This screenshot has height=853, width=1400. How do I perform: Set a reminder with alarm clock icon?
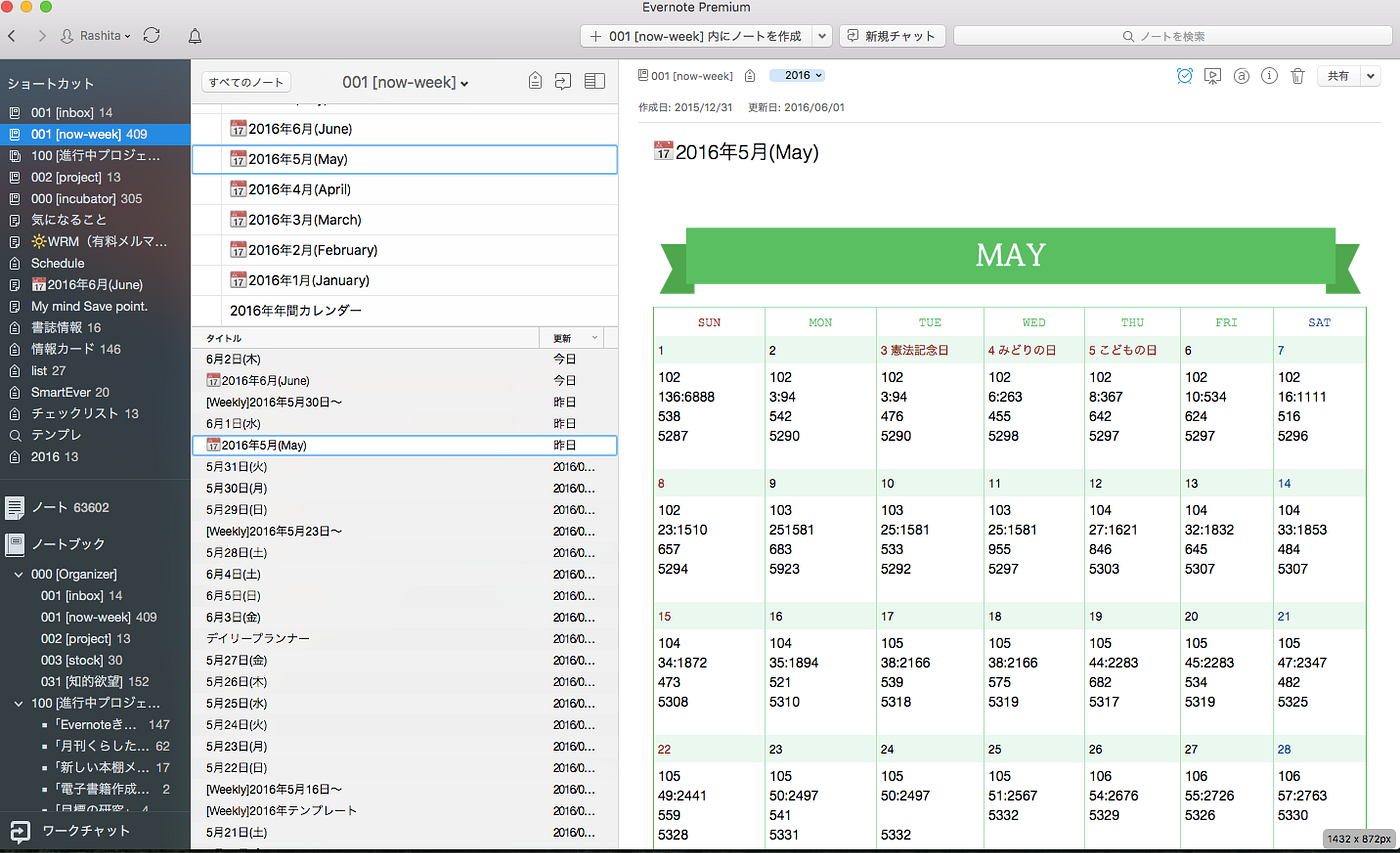[x=1184, y=75]
